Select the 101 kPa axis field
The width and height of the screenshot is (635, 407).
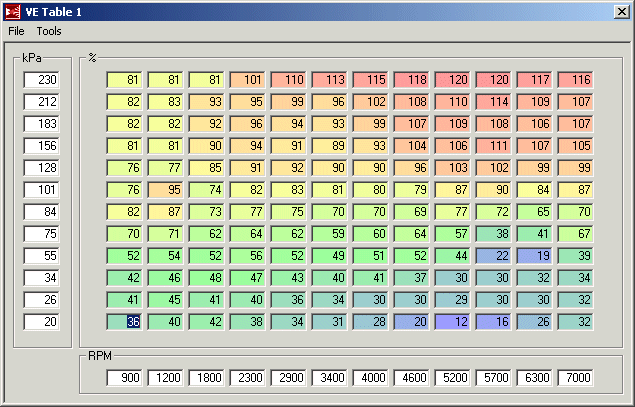click(x=43, y=190)
